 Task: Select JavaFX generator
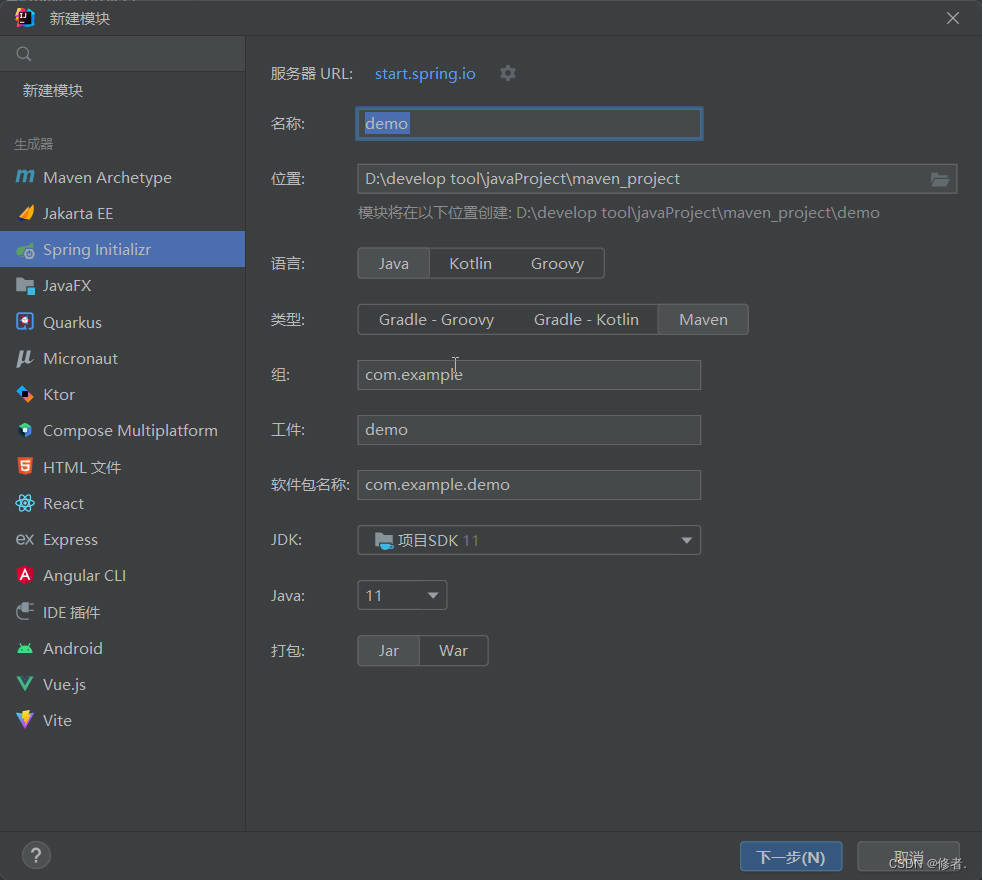point(123,286)
